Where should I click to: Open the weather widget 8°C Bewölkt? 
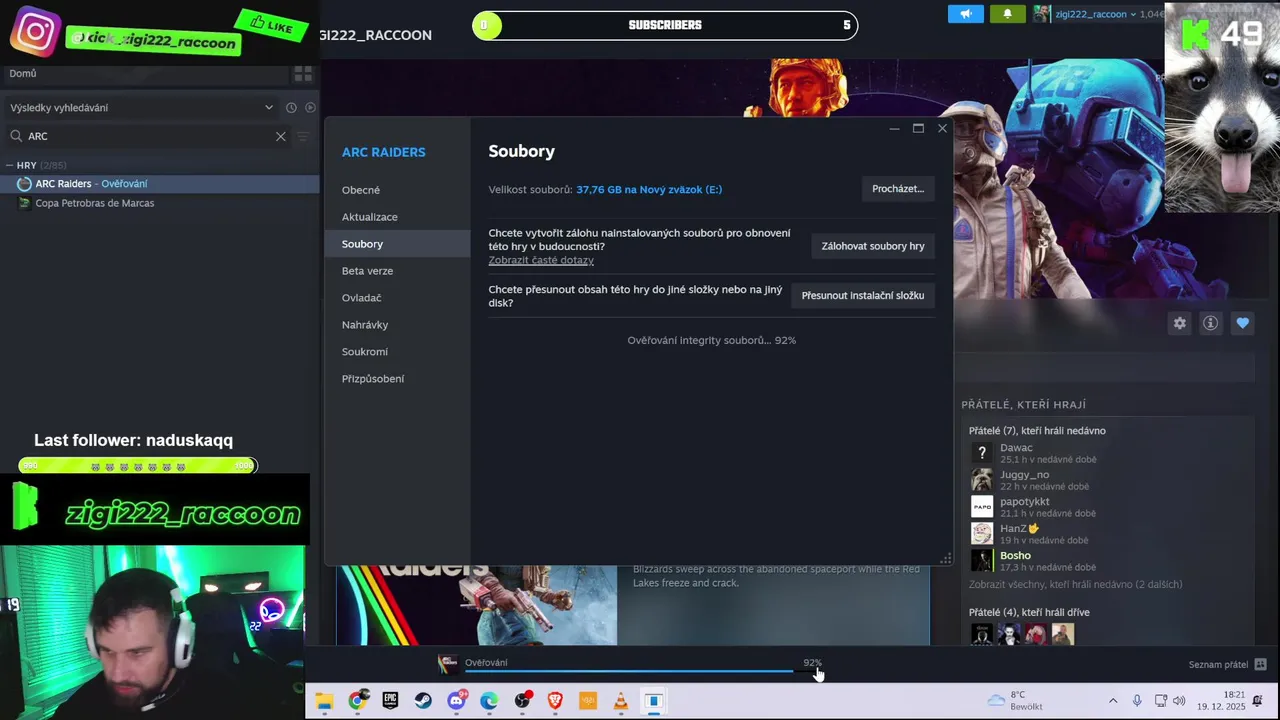[x=1014, y=701]
